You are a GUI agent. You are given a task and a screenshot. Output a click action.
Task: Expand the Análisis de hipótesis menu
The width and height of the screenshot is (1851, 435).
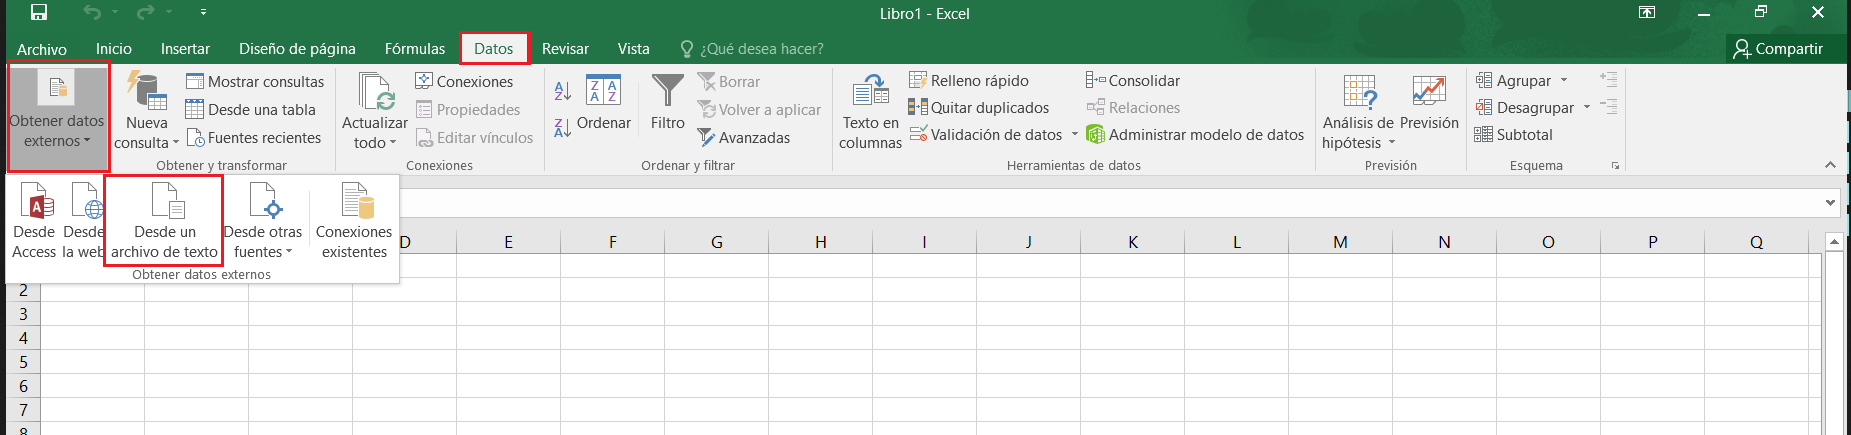(1358, 112)
